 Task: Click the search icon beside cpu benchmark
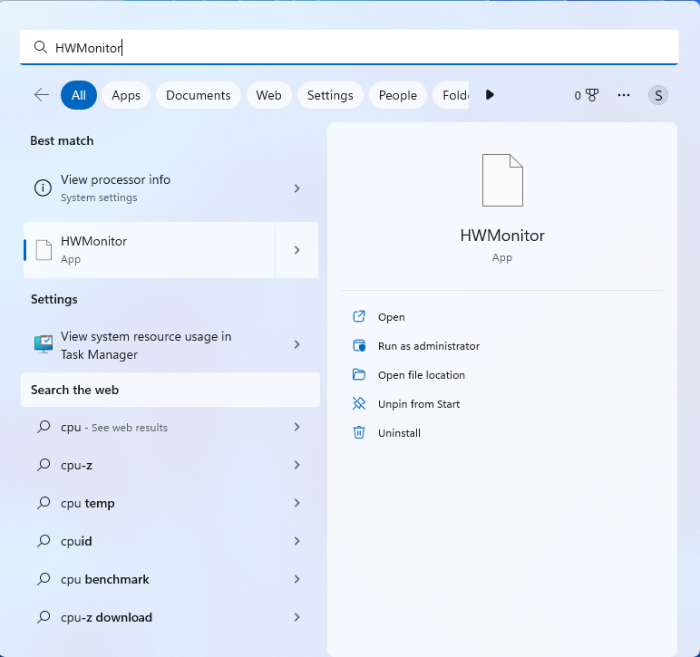click(43, 579)
